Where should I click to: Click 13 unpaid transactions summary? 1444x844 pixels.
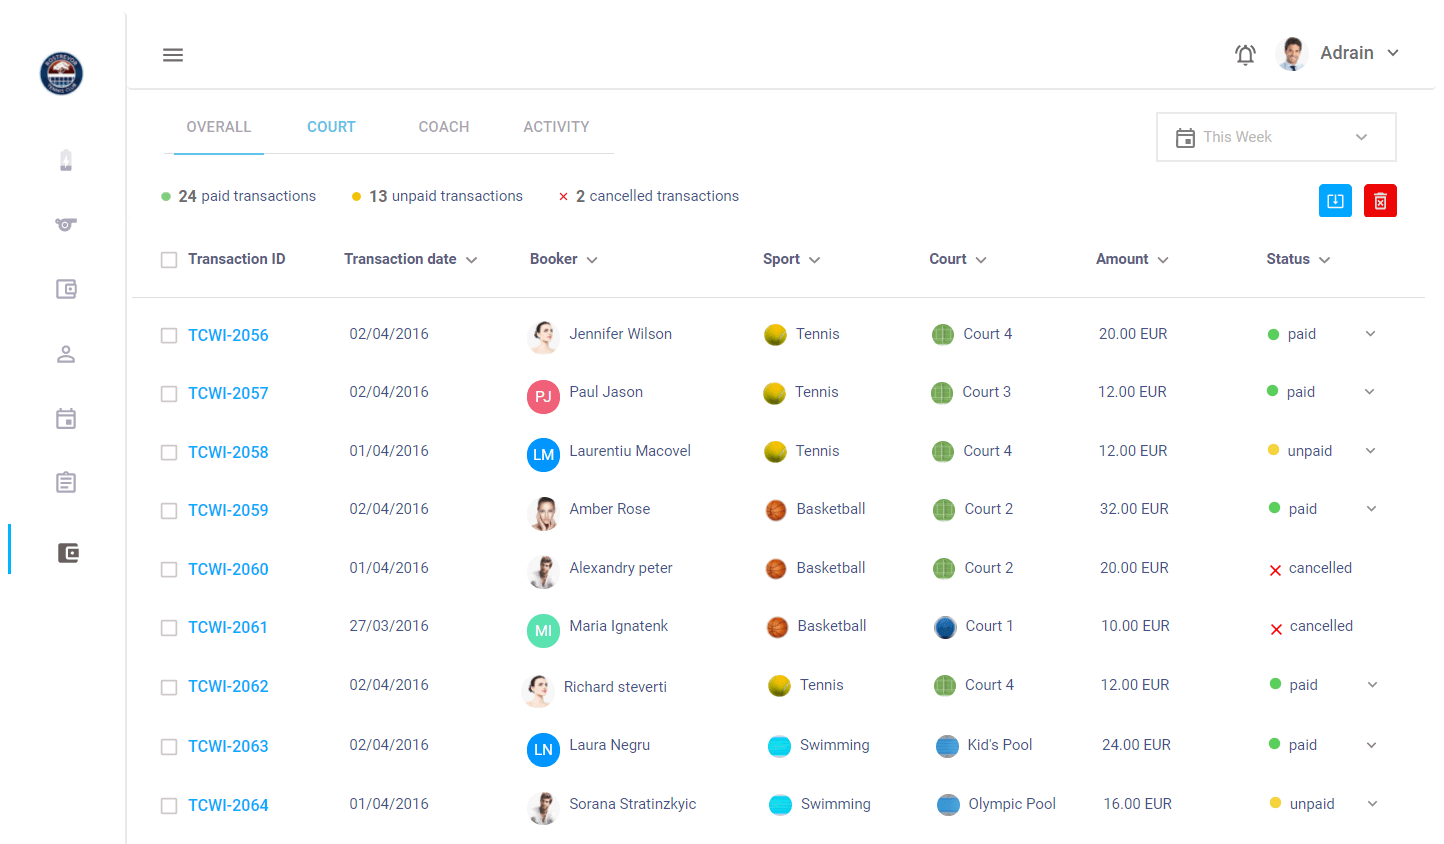(x=437, y=196)
